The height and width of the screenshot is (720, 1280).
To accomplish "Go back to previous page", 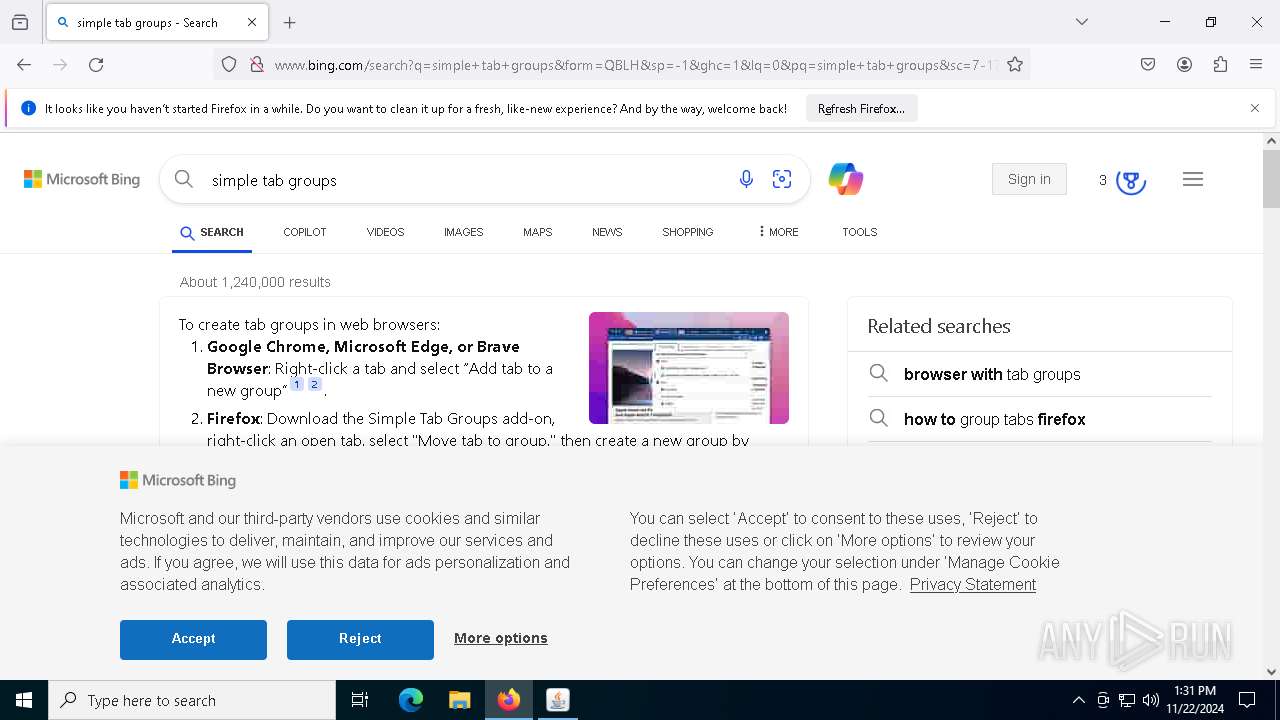I will [24, 64].
